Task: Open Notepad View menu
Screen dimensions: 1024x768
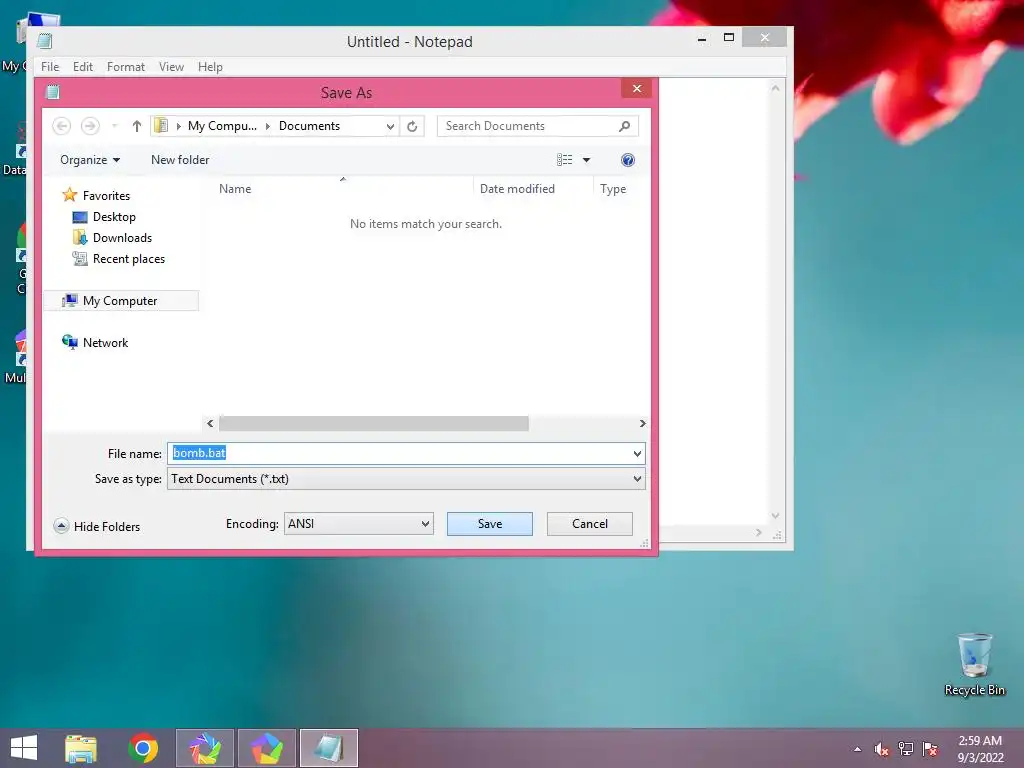Action: click(171, 67)
